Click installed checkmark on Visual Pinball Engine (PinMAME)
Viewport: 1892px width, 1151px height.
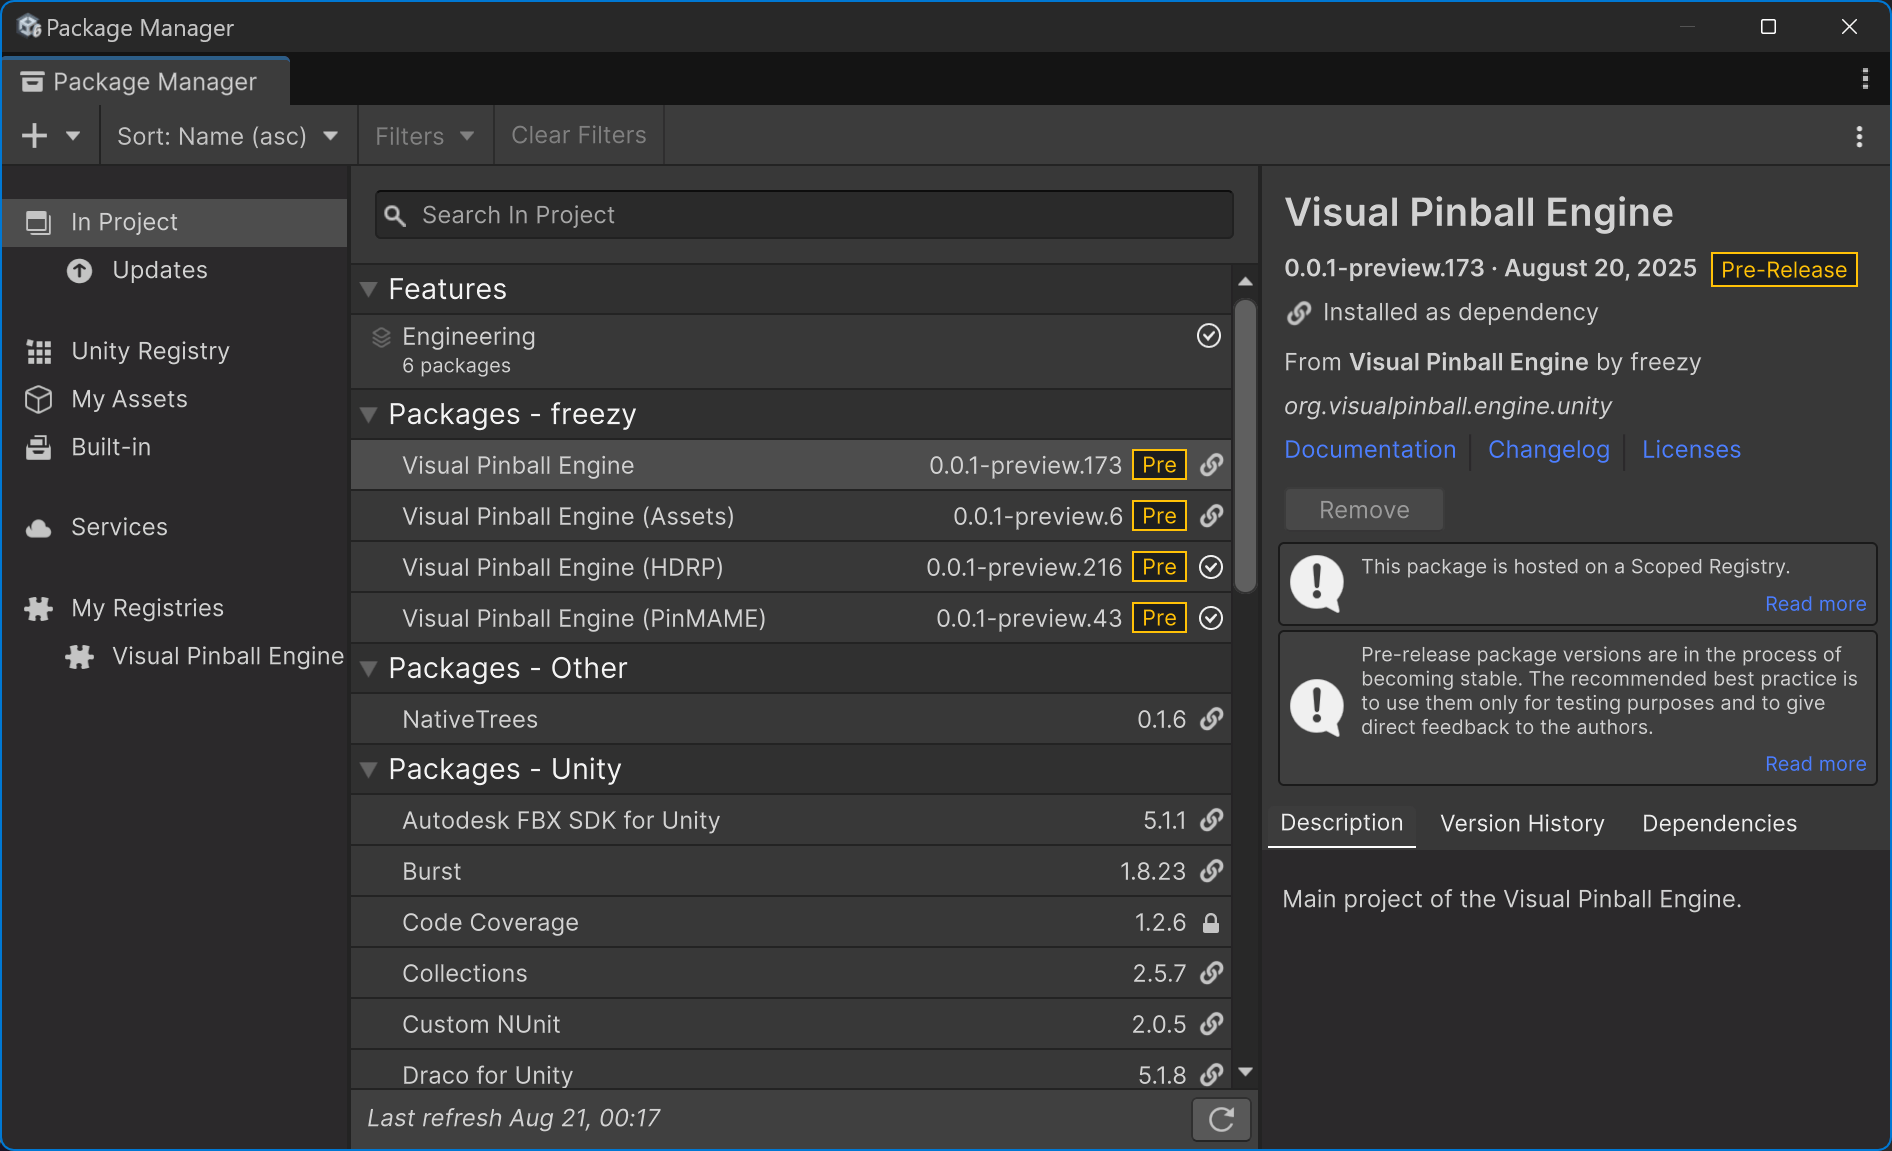(1211, 619)
